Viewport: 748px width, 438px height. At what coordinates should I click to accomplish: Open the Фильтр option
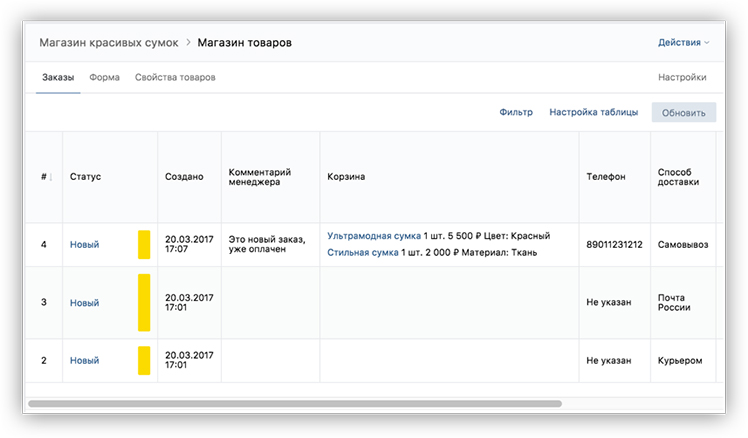(x=516, y=112)
